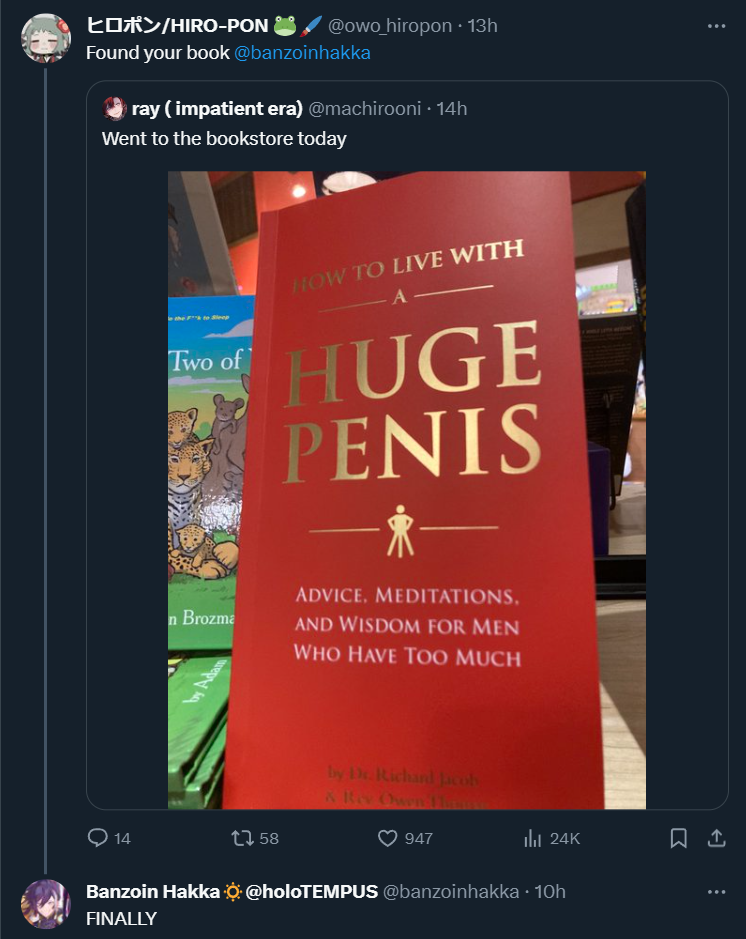
Task: Open more options on HIRO-PON's tweet
Action: point(716,26)
